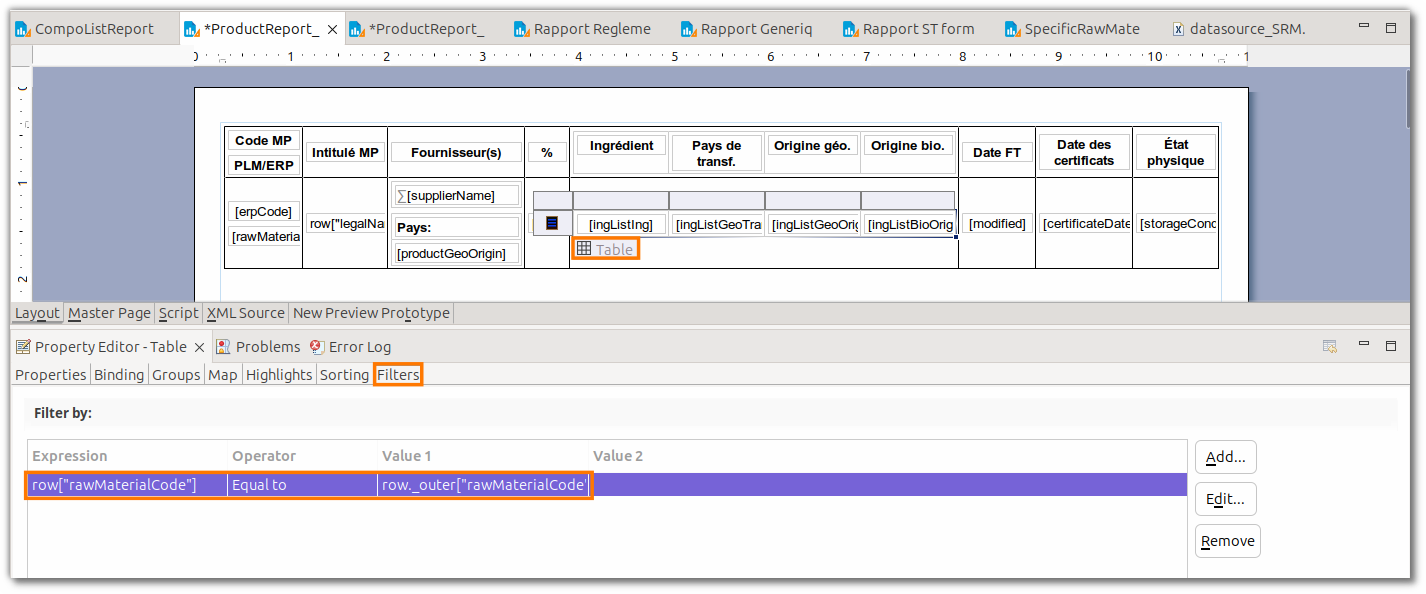
Task: Select the [erpCode] data item
Action: [264, 212]
